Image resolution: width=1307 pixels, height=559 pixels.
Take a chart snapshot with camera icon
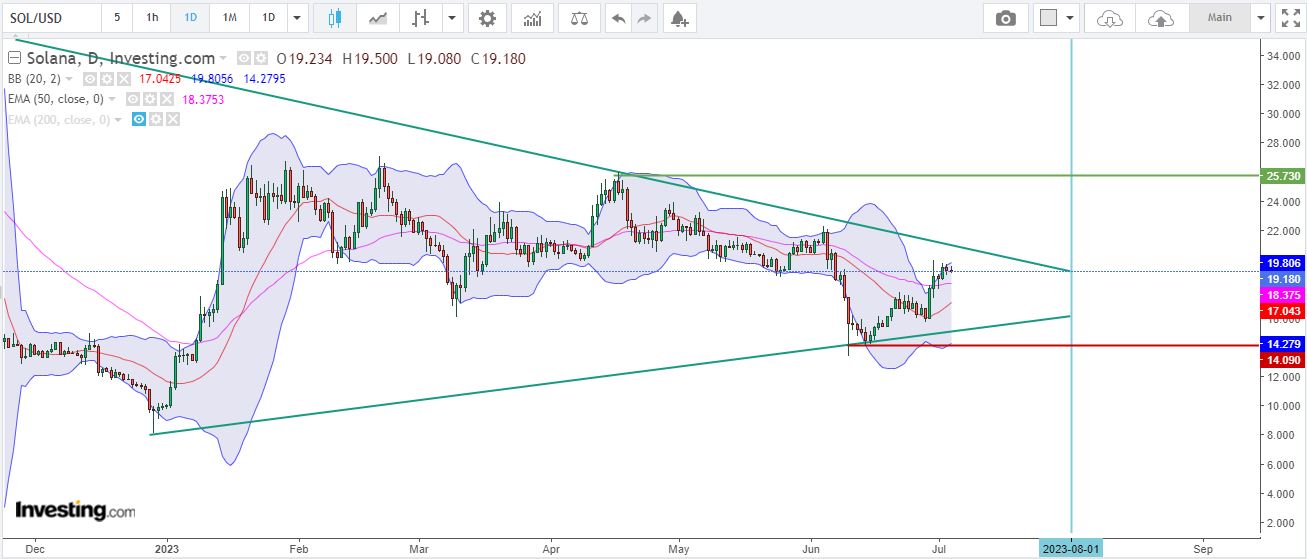point(1005,18)
